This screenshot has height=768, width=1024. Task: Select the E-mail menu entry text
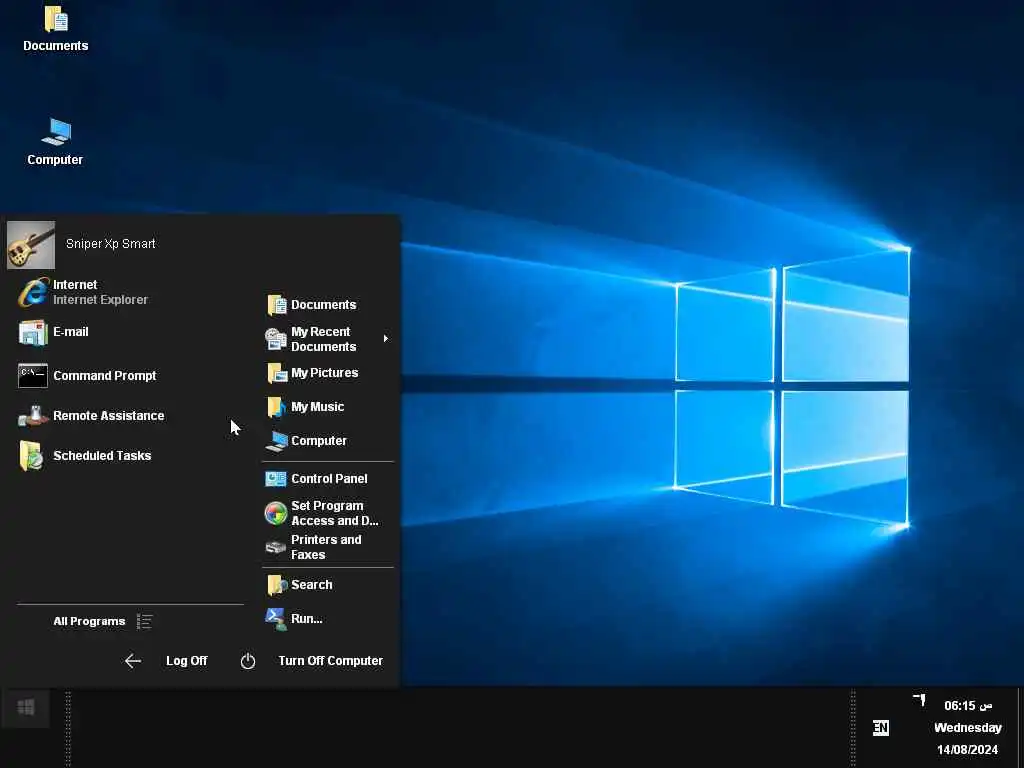71,332
